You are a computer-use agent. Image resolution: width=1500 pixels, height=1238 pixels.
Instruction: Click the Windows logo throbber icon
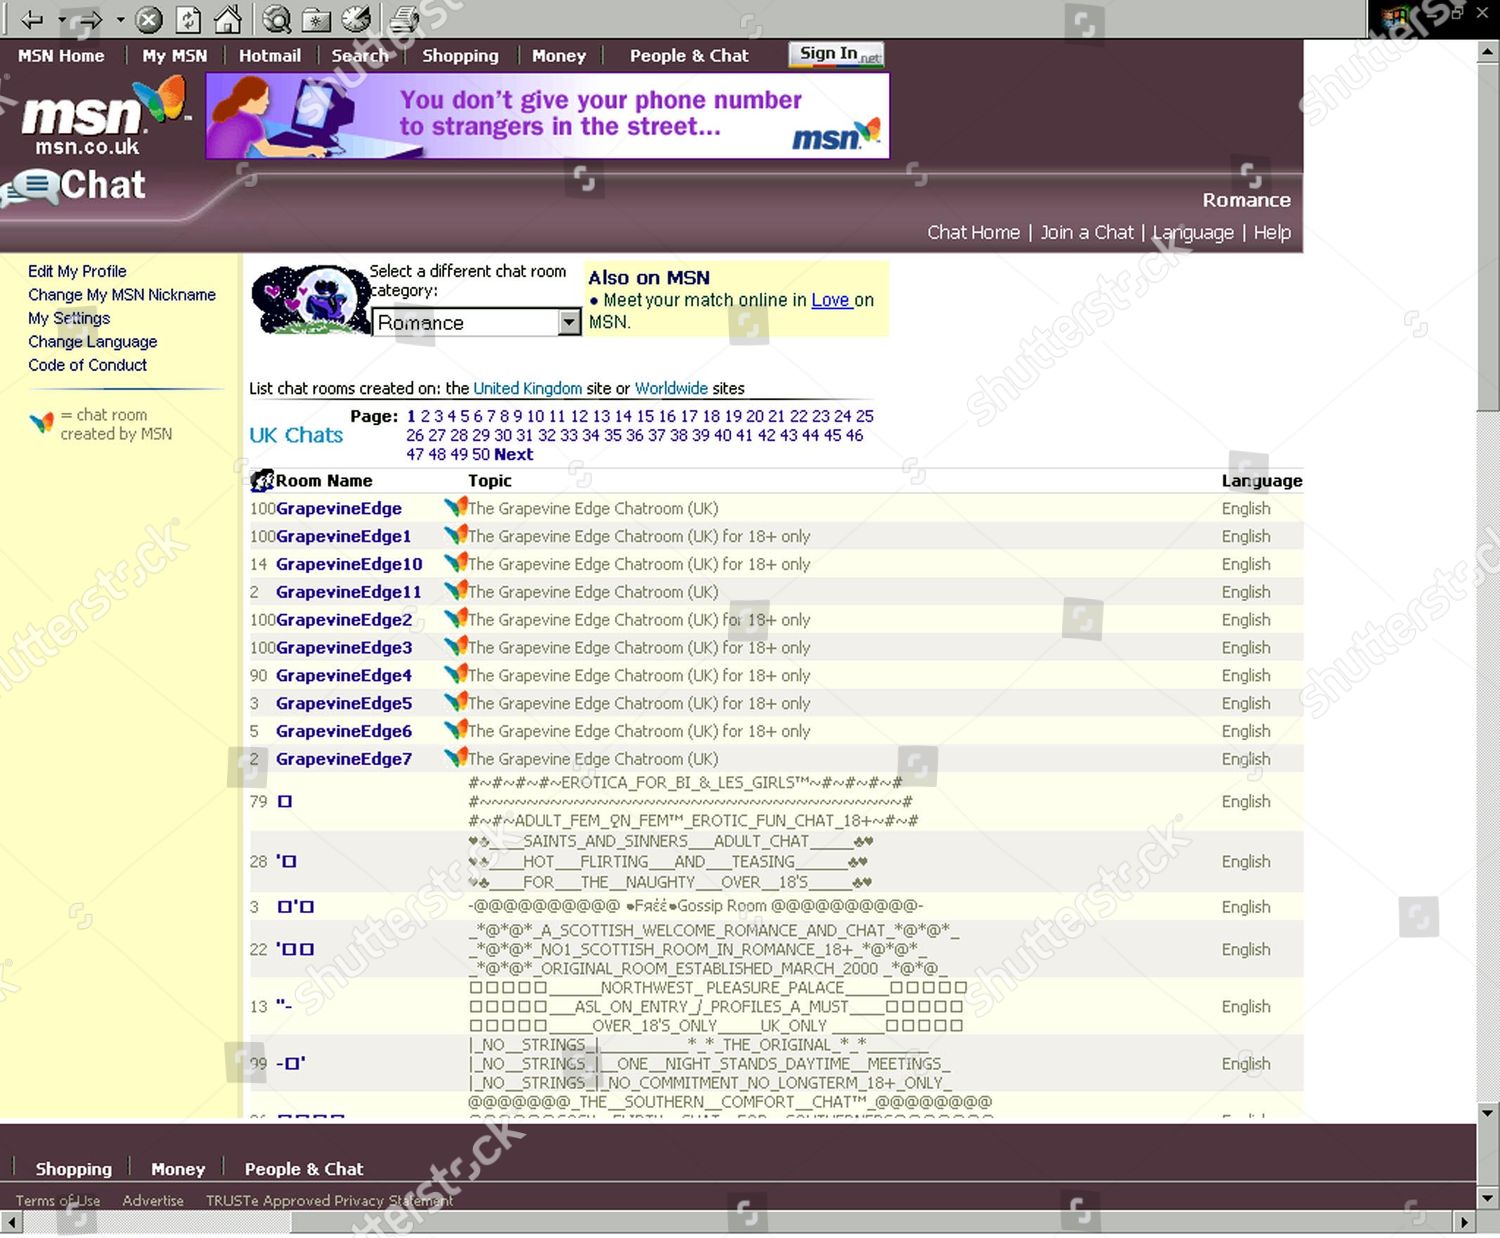click(1396, 17)
